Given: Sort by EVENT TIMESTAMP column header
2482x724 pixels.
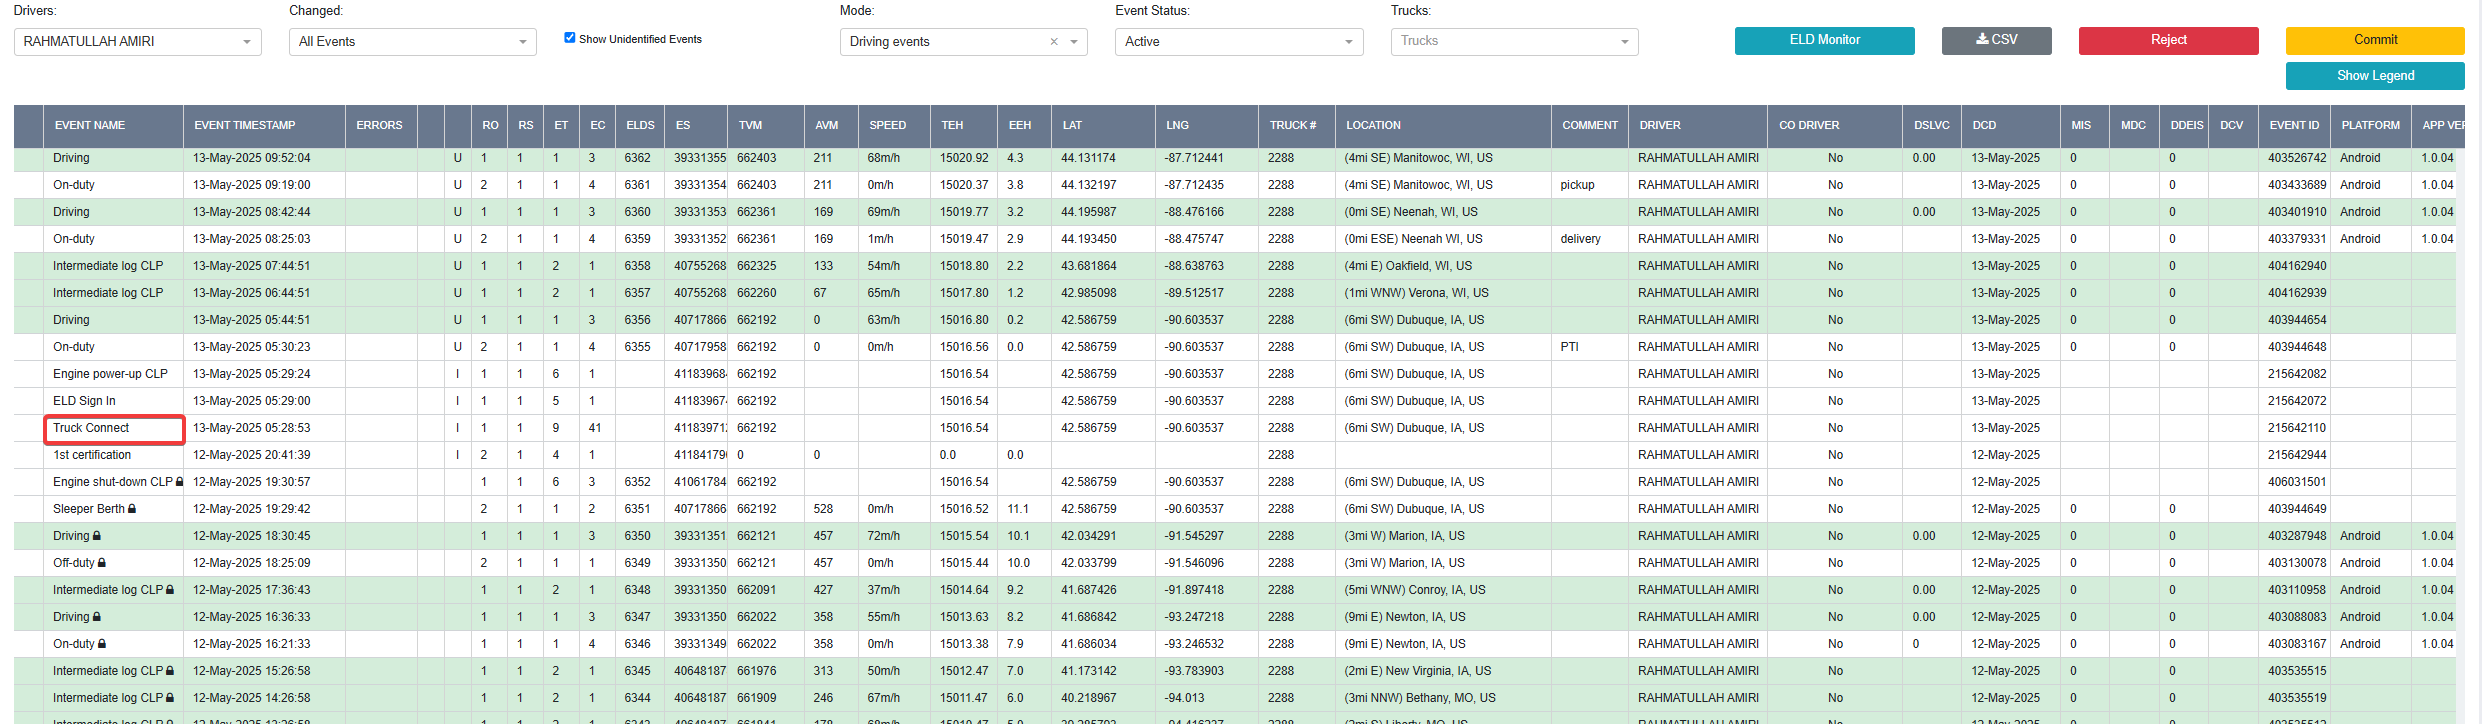Looking at the screenshot, I should tap(245, 126).
